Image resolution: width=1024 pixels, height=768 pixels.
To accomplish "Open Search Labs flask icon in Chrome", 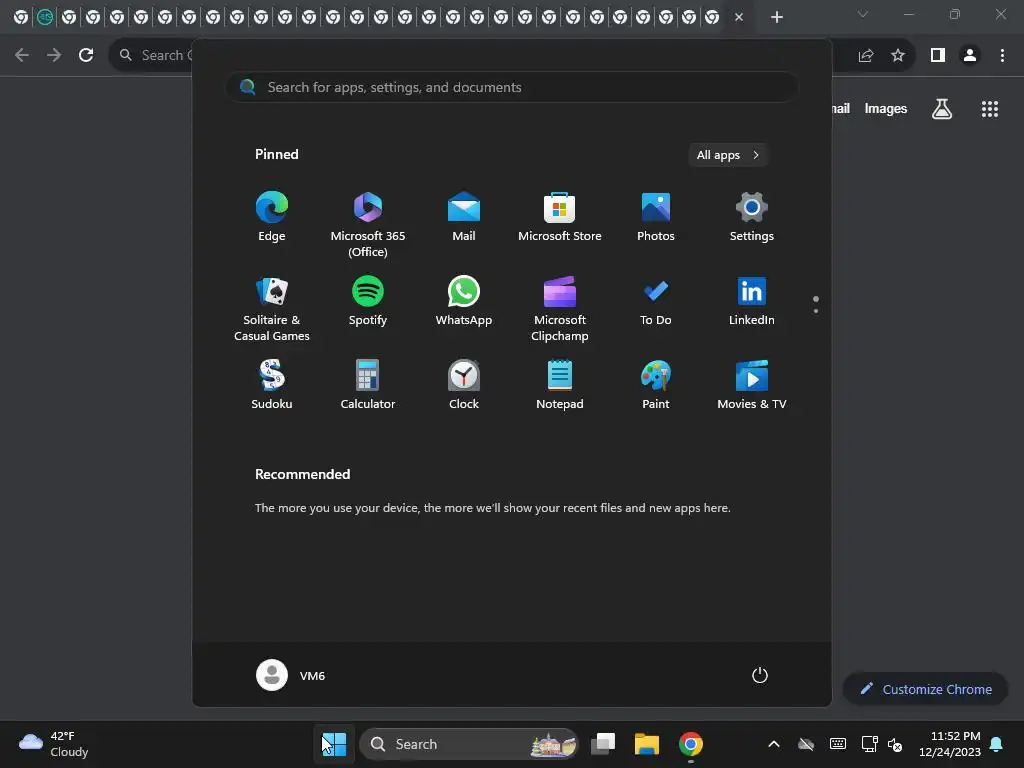I will (942, 108).
